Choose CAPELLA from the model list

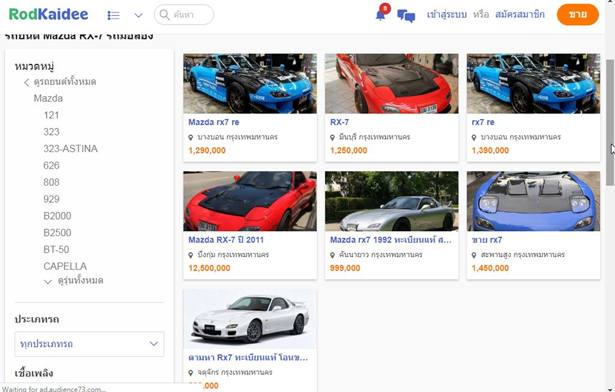coord(65,266)
